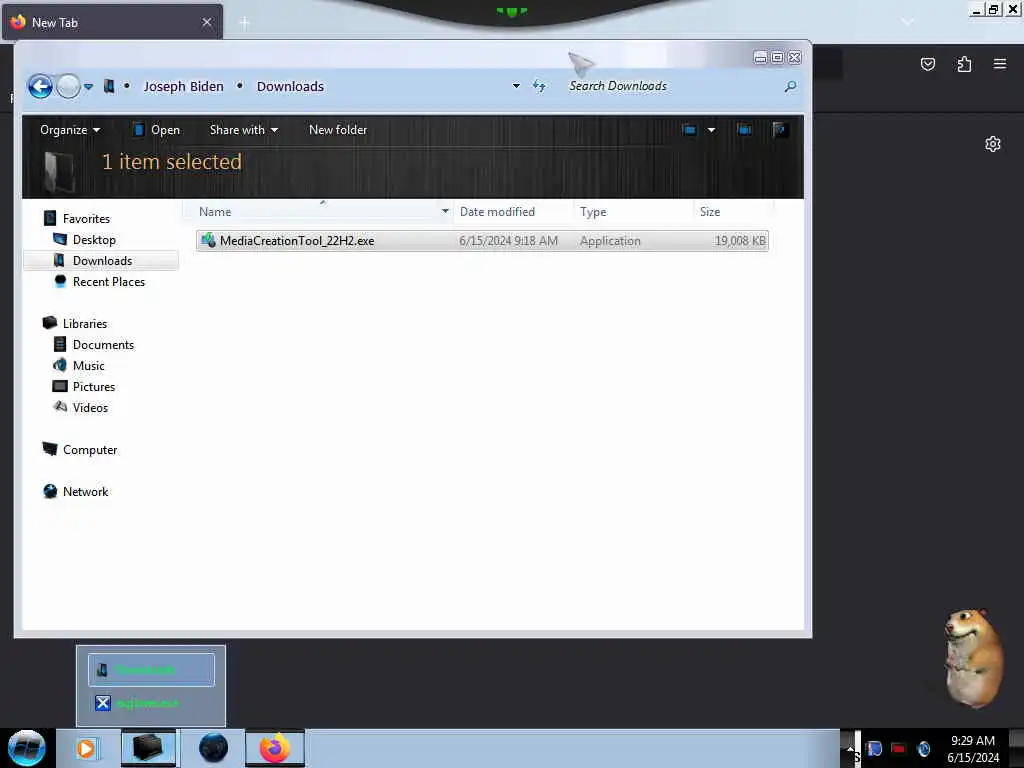This screenshot has height=768, width=1024.
Task: Open Recent Places in navigation pane
Action: 108,281
